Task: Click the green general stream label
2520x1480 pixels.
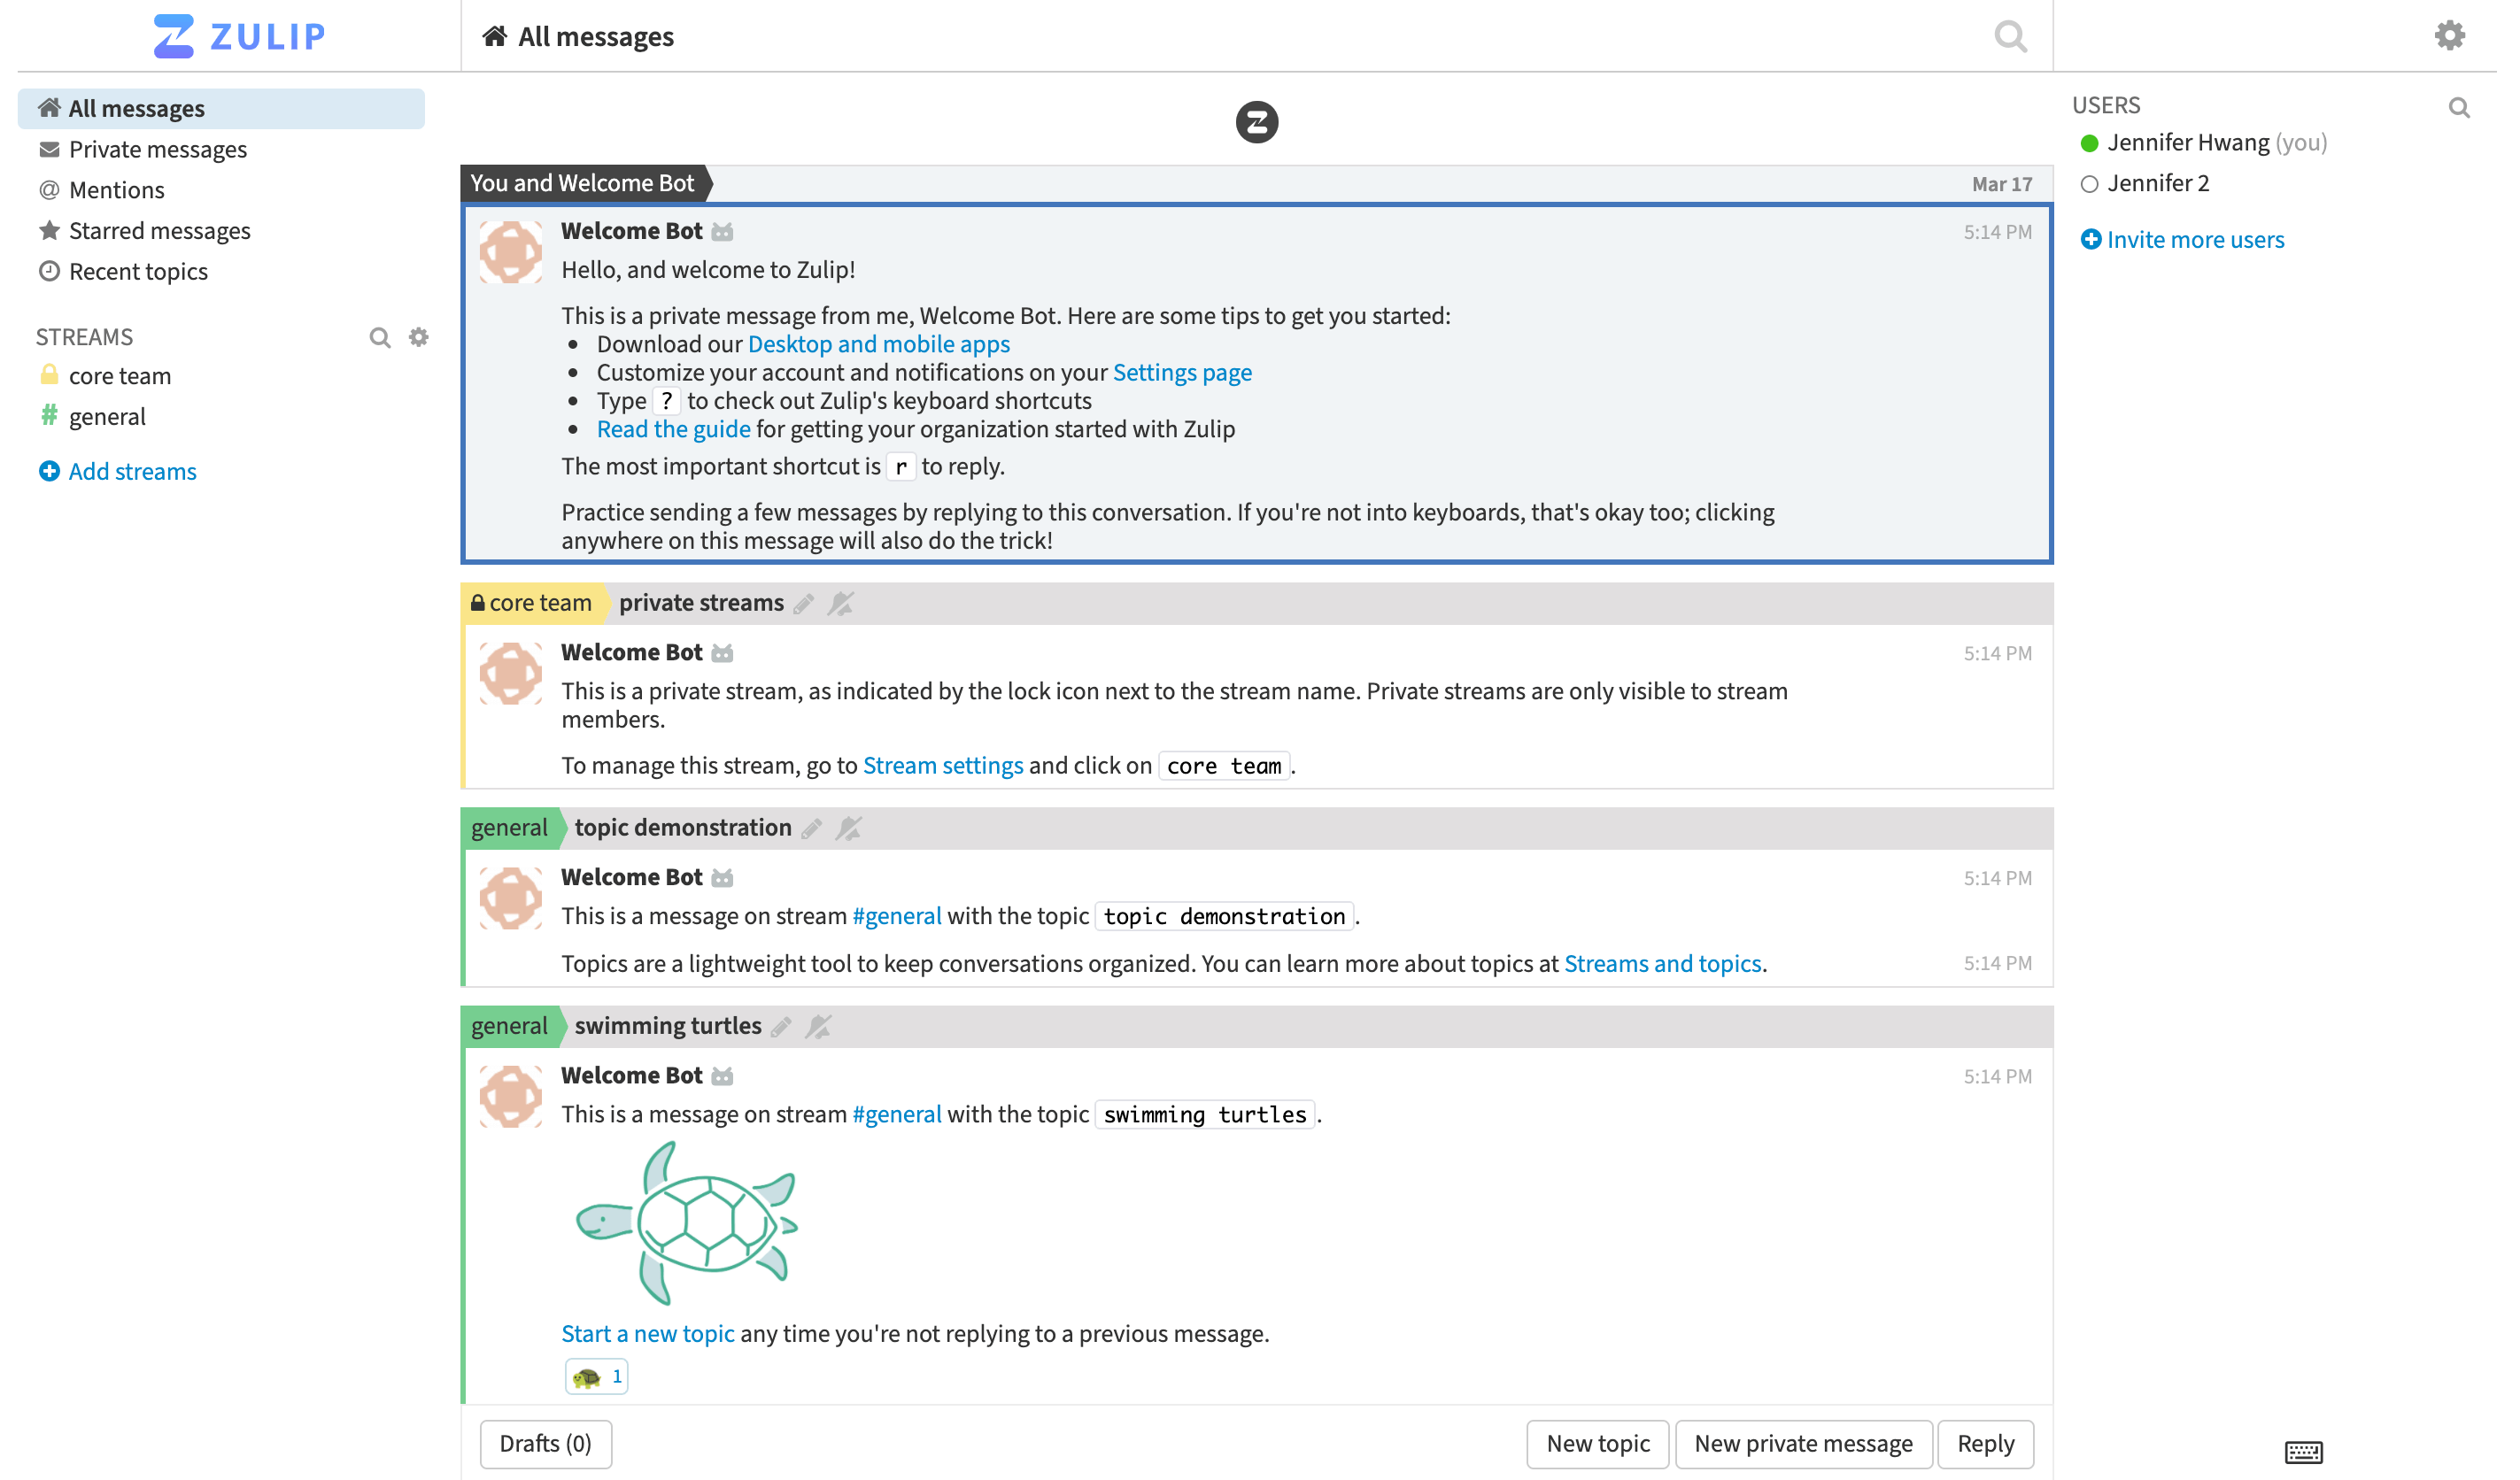Action: tap(509, 828)
